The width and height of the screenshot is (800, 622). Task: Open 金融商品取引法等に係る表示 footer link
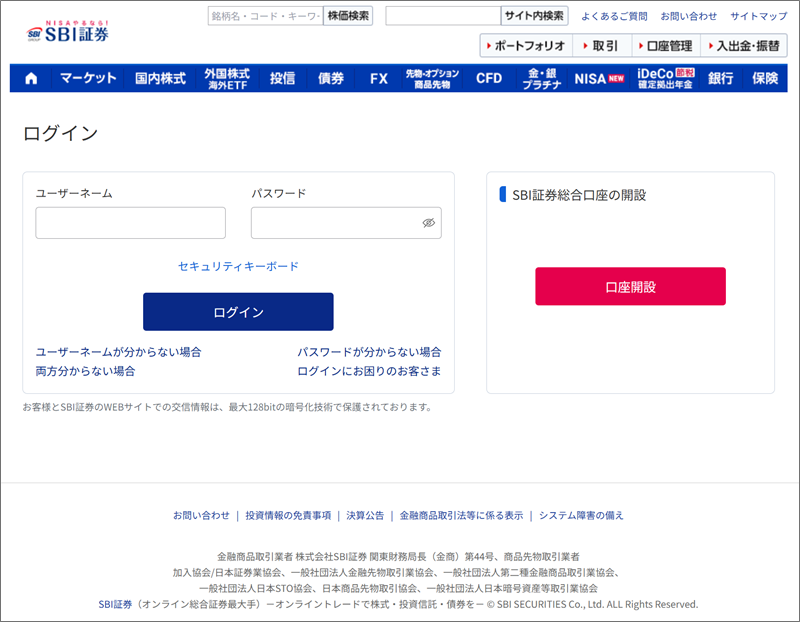(x=462, y=515)
